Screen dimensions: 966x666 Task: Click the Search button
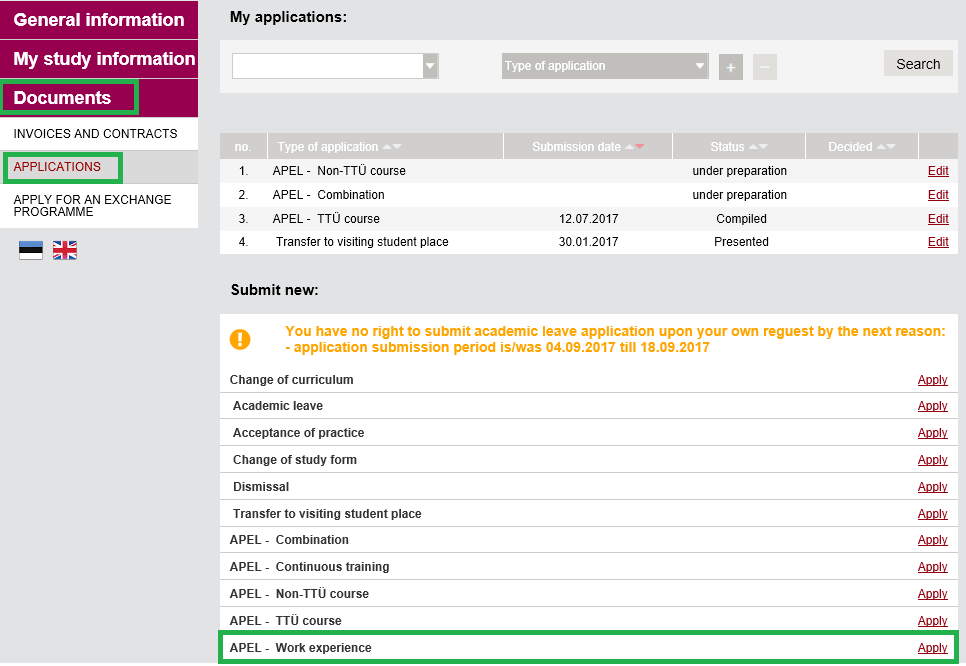918,63
